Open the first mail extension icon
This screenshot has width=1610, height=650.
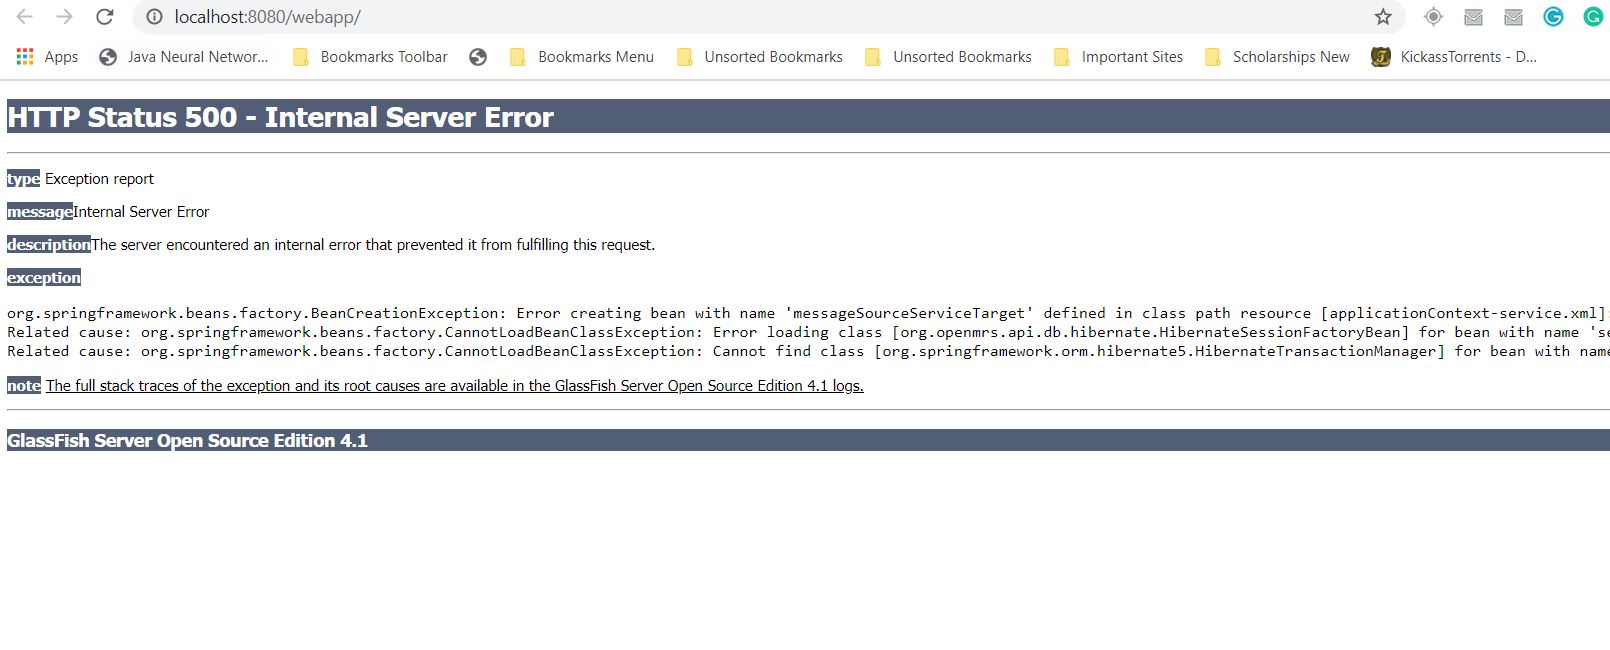pos(1473,17)
